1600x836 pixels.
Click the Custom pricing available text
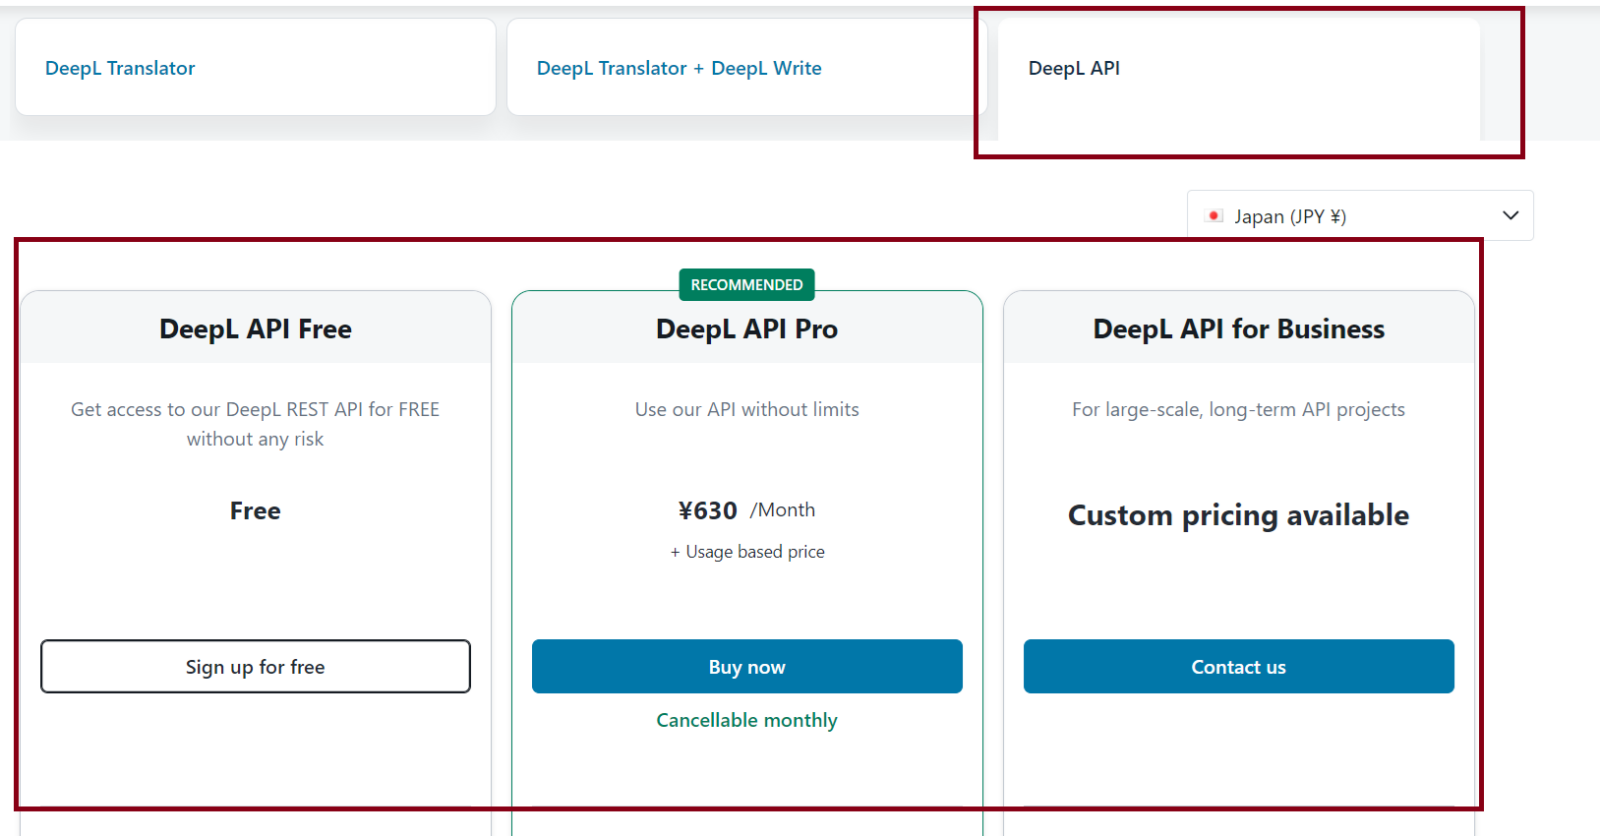pyautogui.click(x=1238, y=515)
